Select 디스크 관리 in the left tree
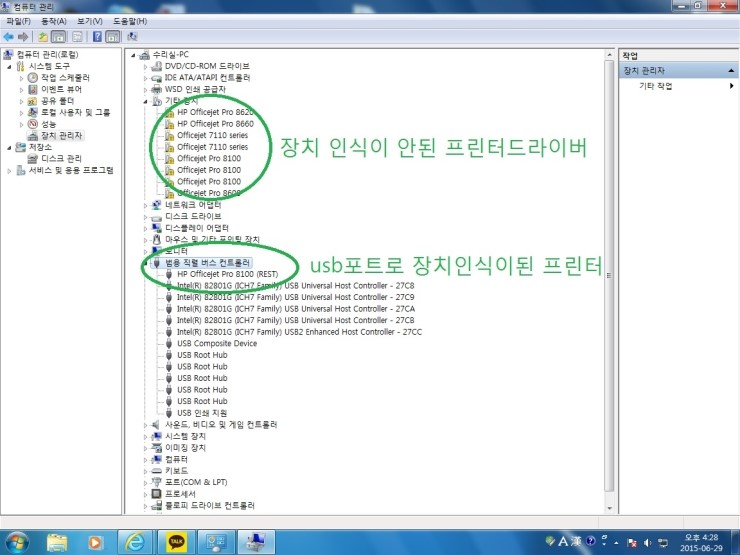Image resolution: width=740 pixels, height=555 pixels. [61, 158]
